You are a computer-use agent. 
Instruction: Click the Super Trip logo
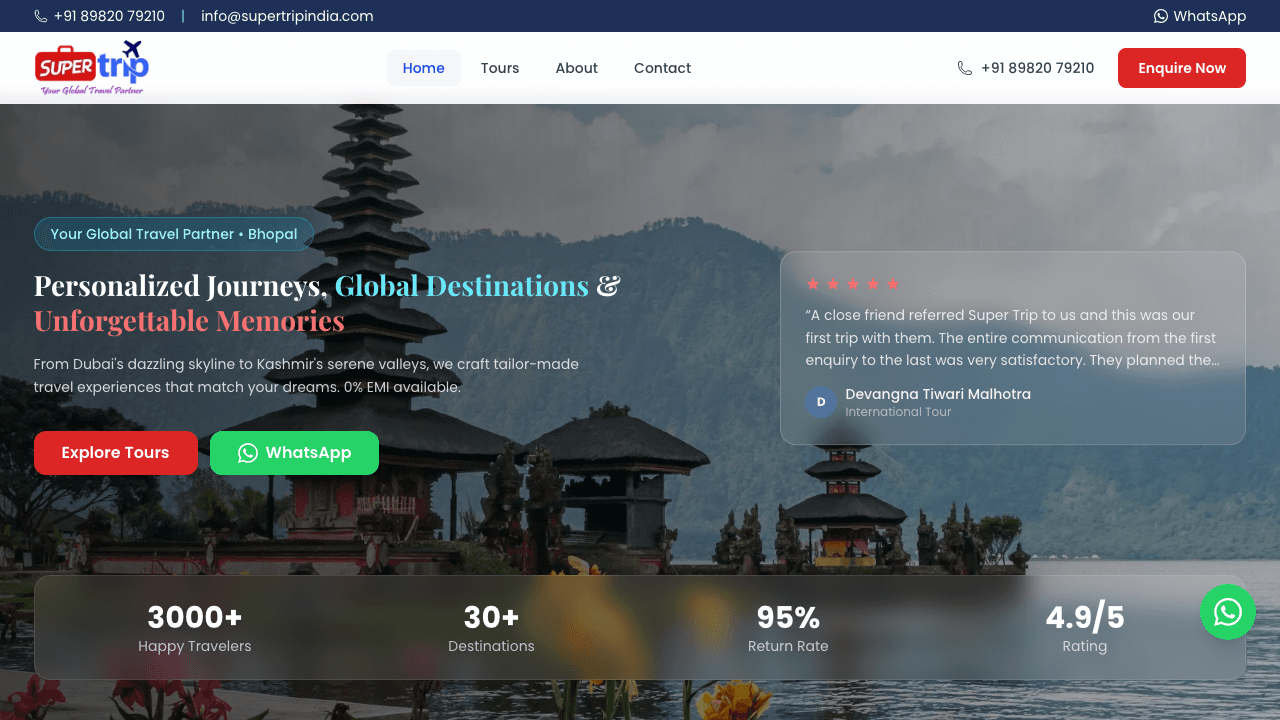click(x=91, y=68)
